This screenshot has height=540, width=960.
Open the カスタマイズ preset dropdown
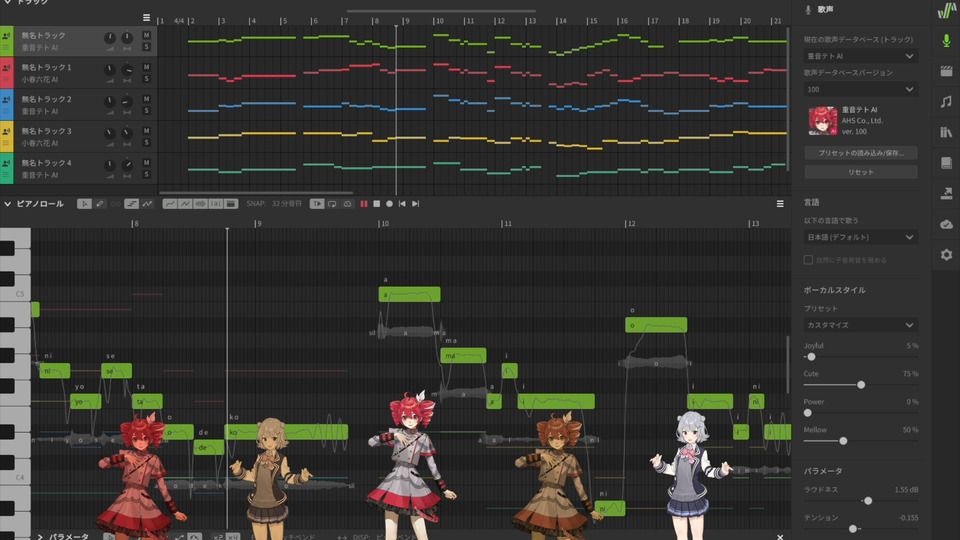tap(860, 325)
